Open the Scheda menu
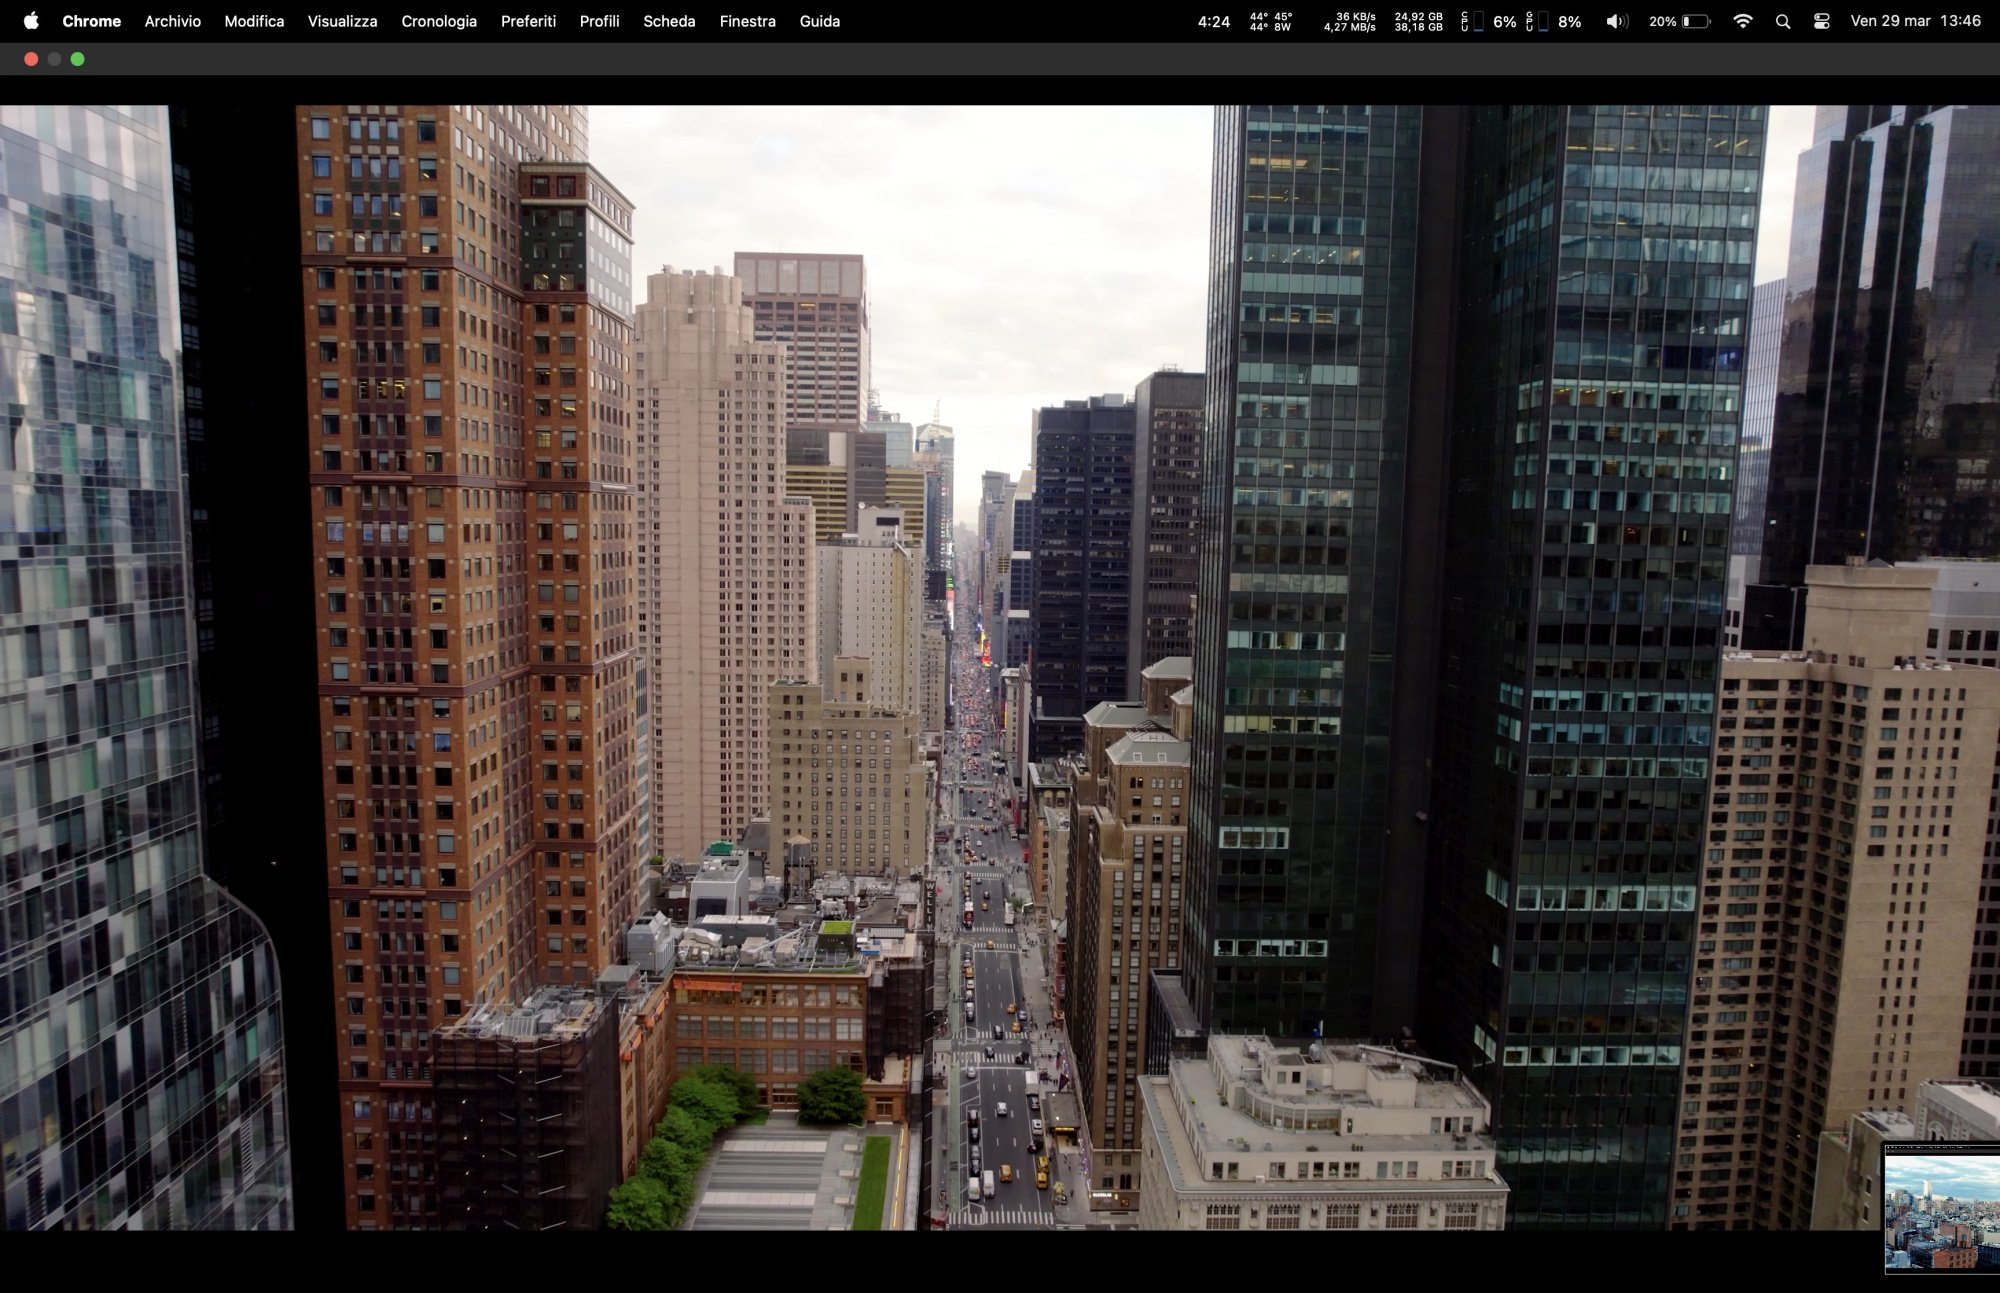The image size is (2000, 1293). pos(669,21)
